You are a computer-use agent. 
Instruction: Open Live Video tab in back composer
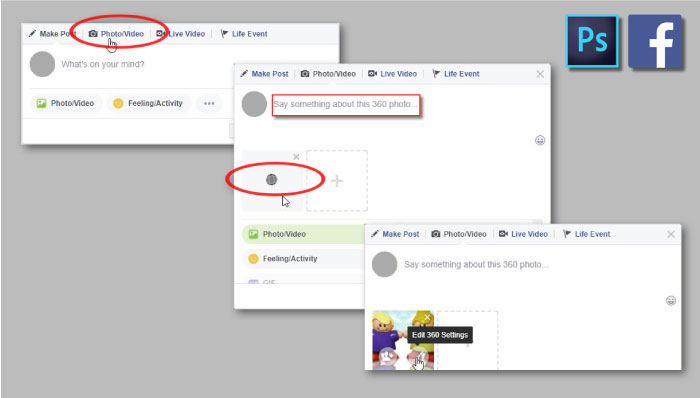click(180, 34)
